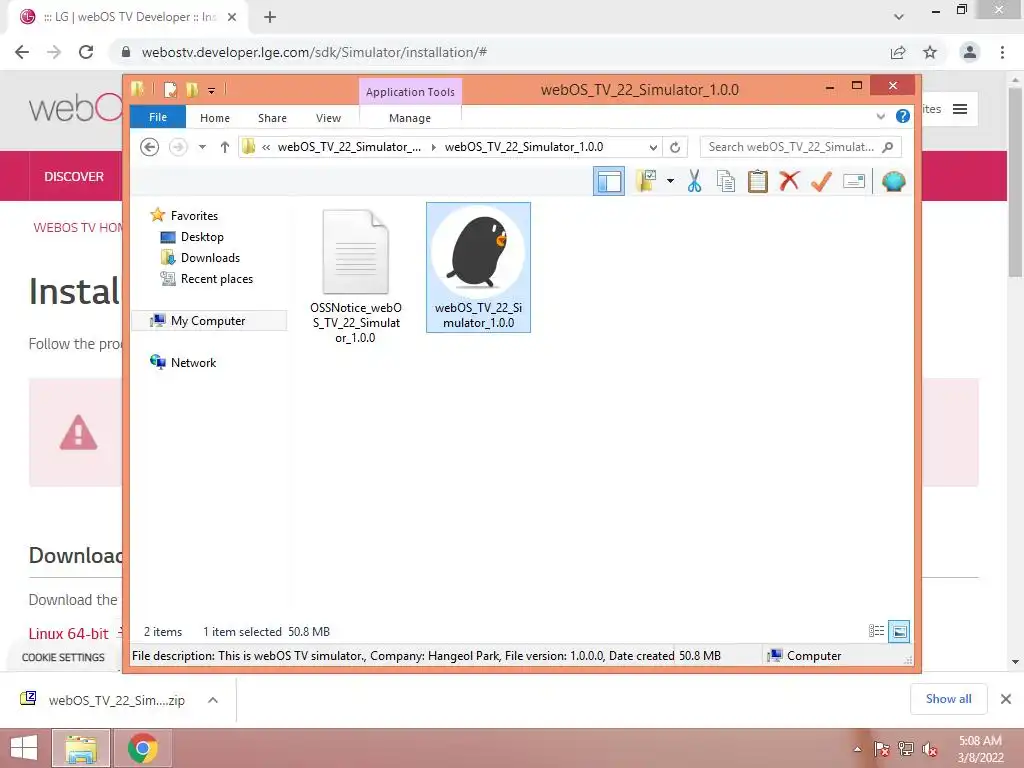The height and width of the screenshot is (768, 1024).
Task: Refresh the Explorer folder view
Action: pyautogui.click(x=675, y=148)
